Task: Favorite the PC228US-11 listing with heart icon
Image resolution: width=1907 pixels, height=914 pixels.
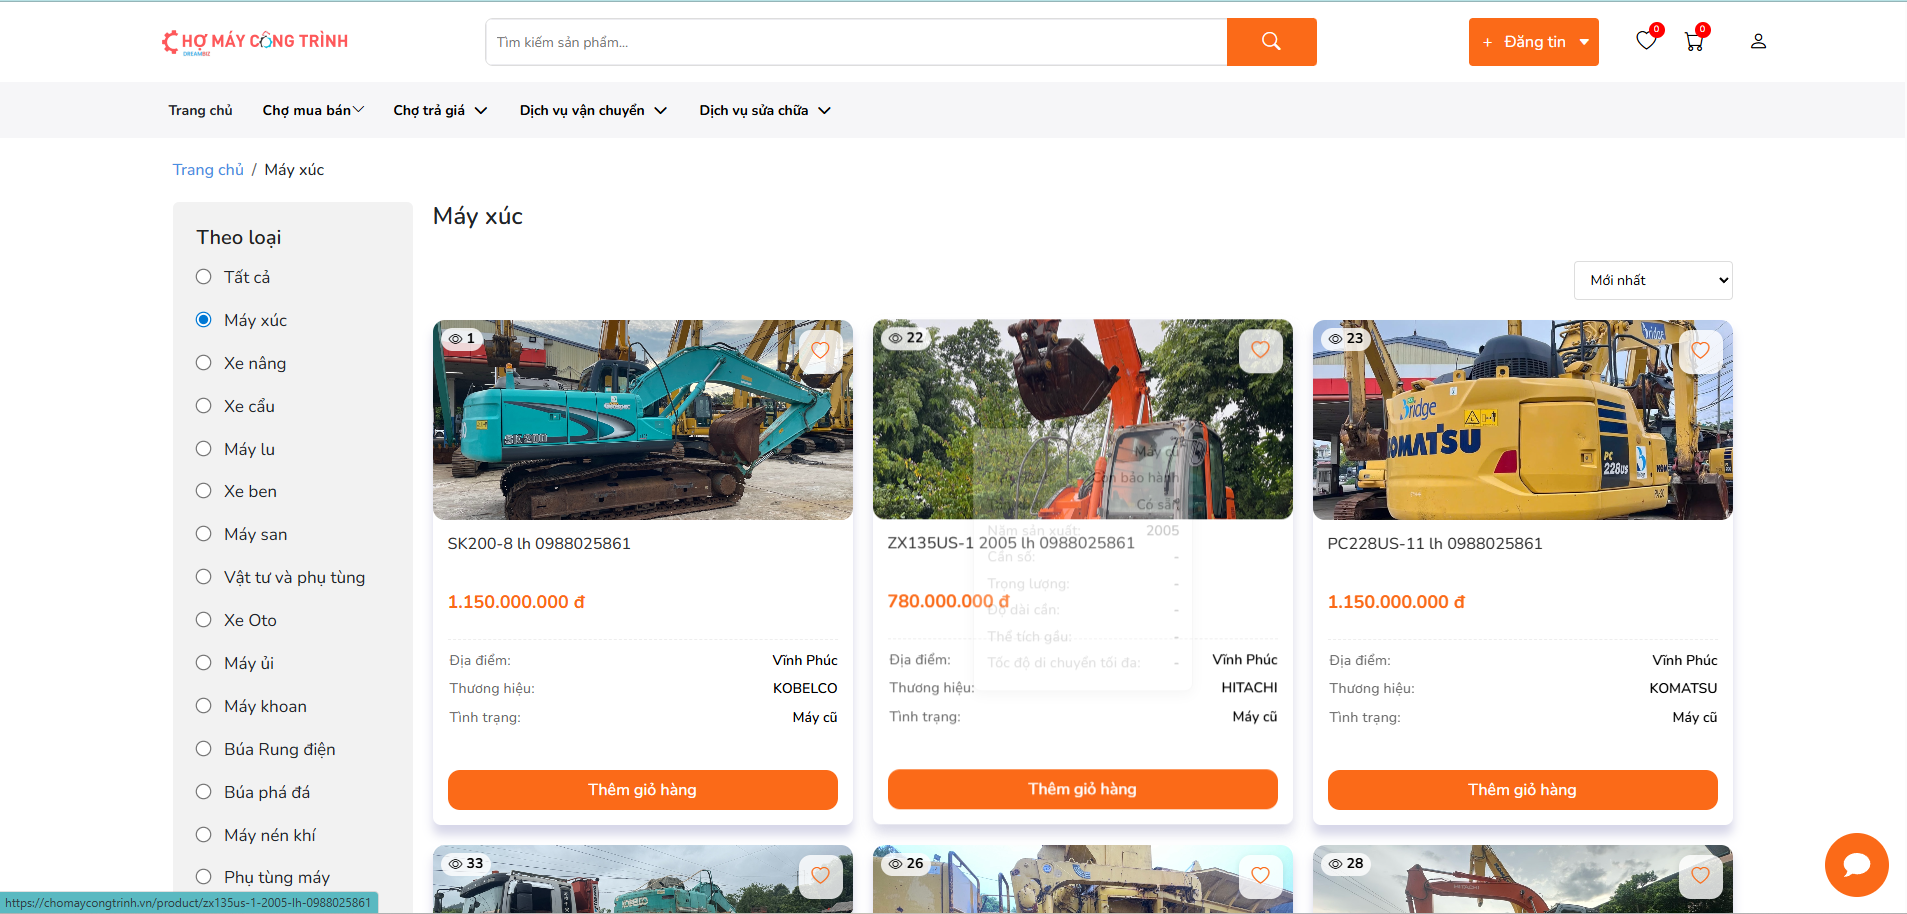Action: [1700, 351]
